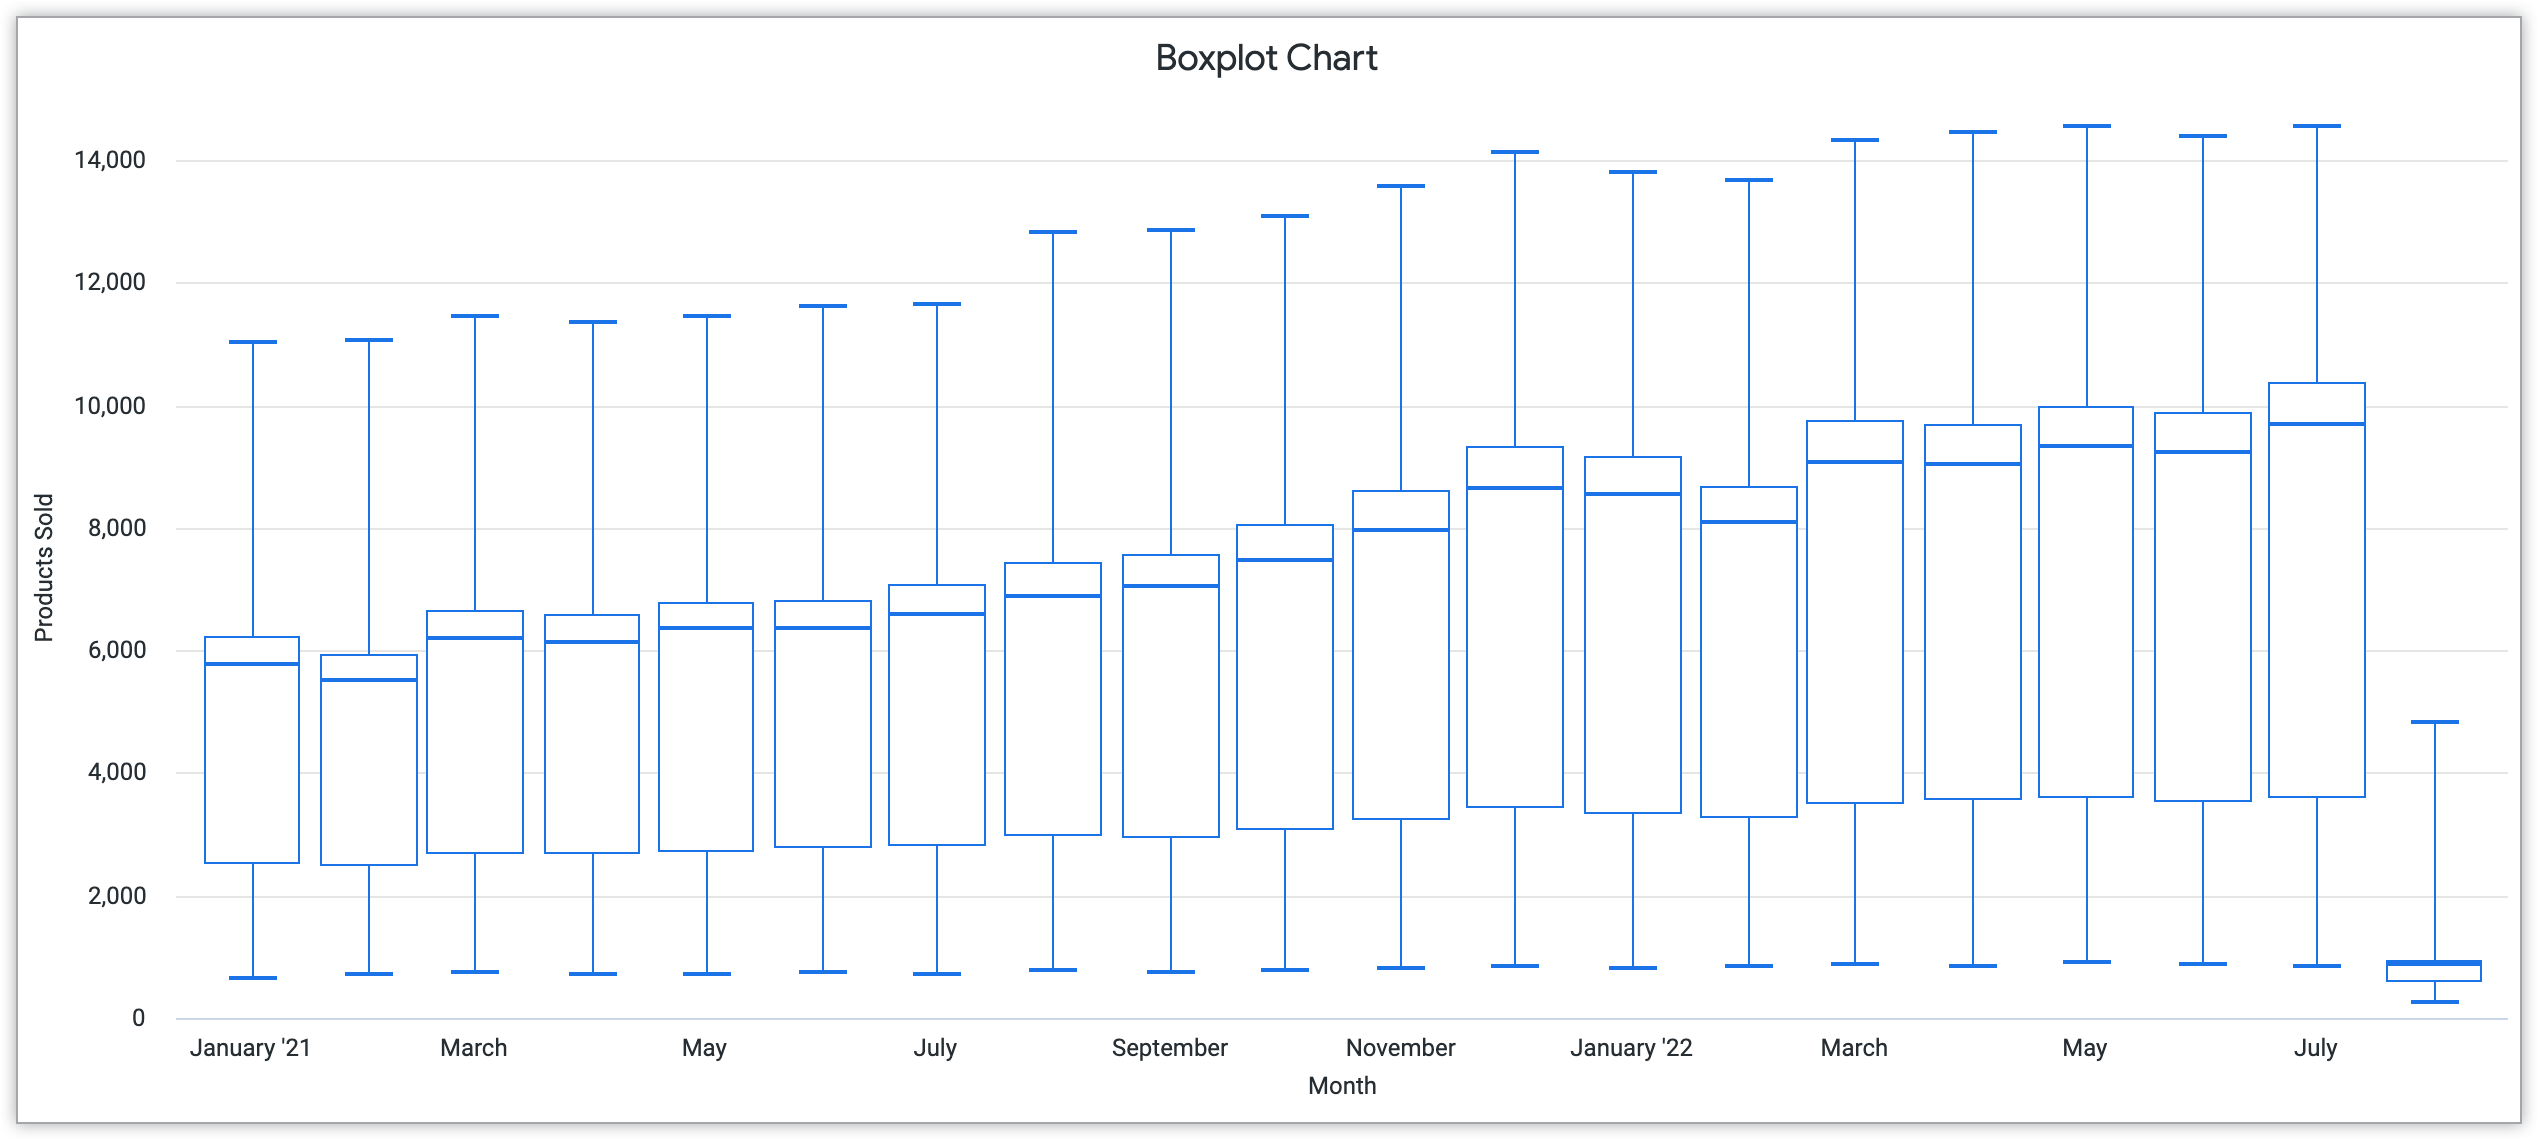Image resolution: width=2538 pixels, height=1140 pixels.
Task: Click the top whisker cap of the rightmost boxplot
Action: [2434, 722]
